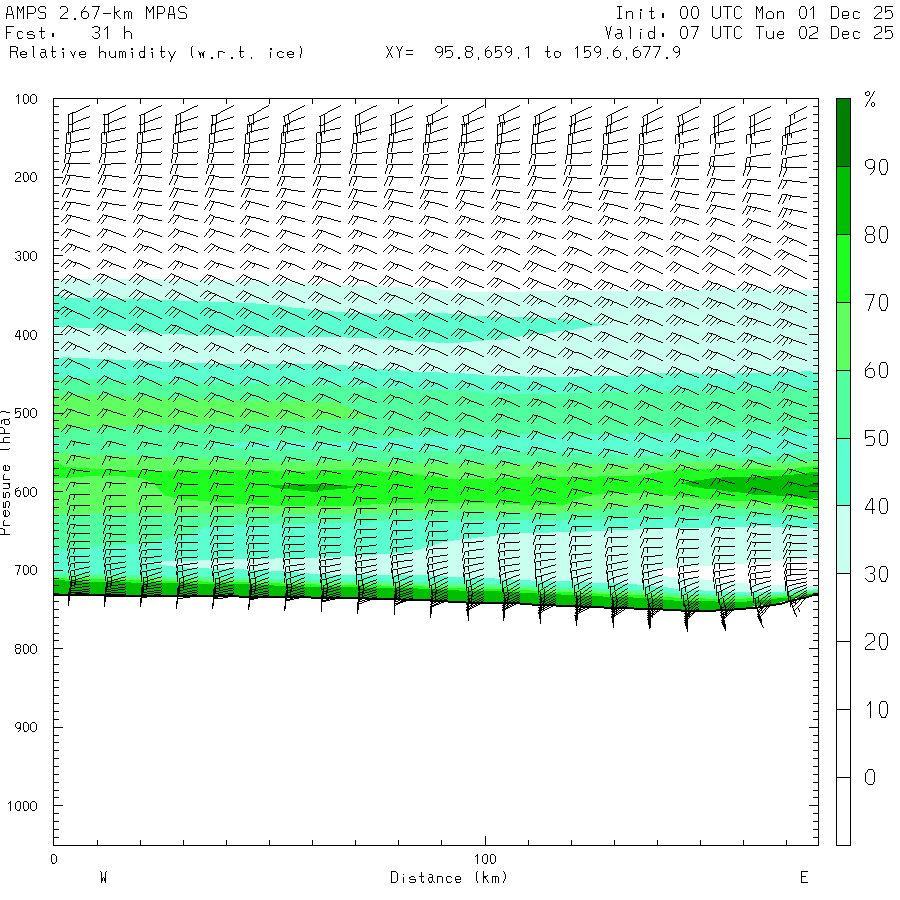This screenshot has height=900, width=900.
Task: Click the colorbar label '10'
Action: point(876,710)
